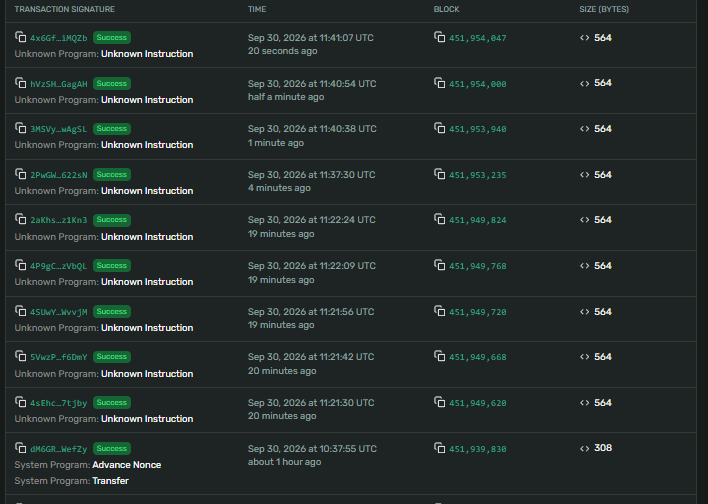Copy signature 5VwzP…f6DmY via its copy icon
The image size is (708, 504).
[20, 356]
